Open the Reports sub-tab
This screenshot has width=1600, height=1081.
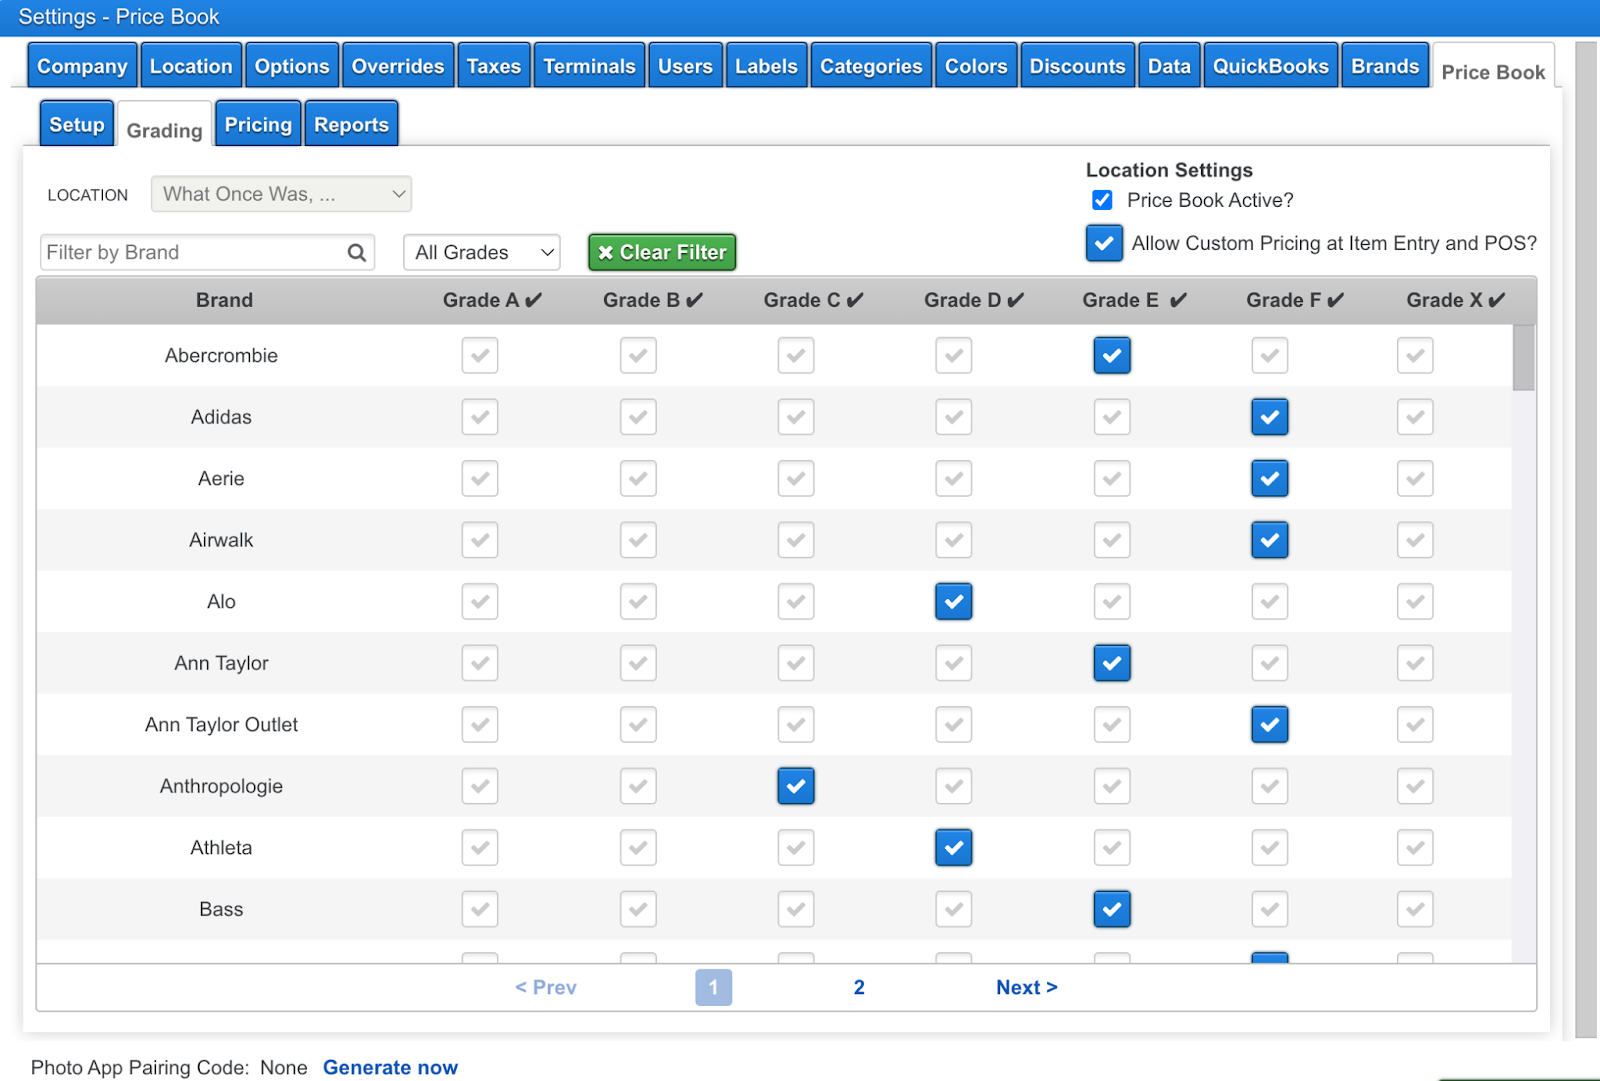click(351, 124)
